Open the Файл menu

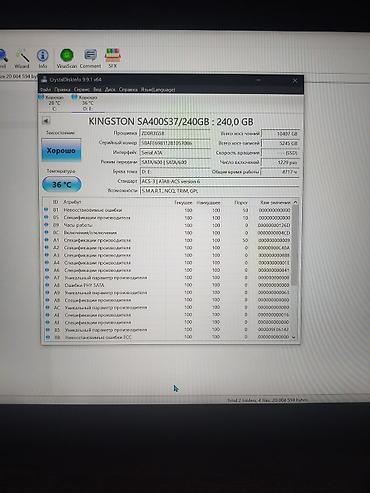(x=45, y=90)
